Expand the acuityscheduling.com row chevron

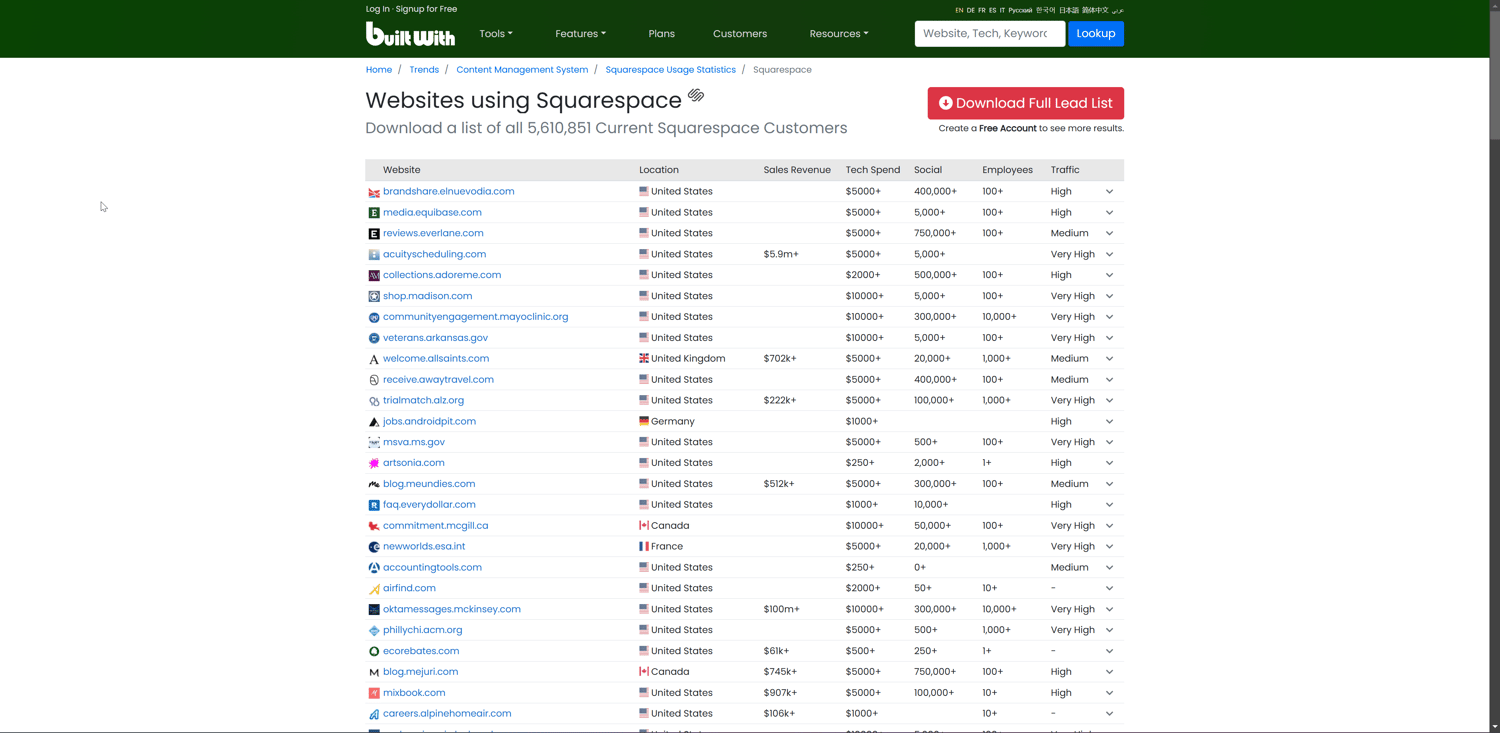tap(1109, 254)
